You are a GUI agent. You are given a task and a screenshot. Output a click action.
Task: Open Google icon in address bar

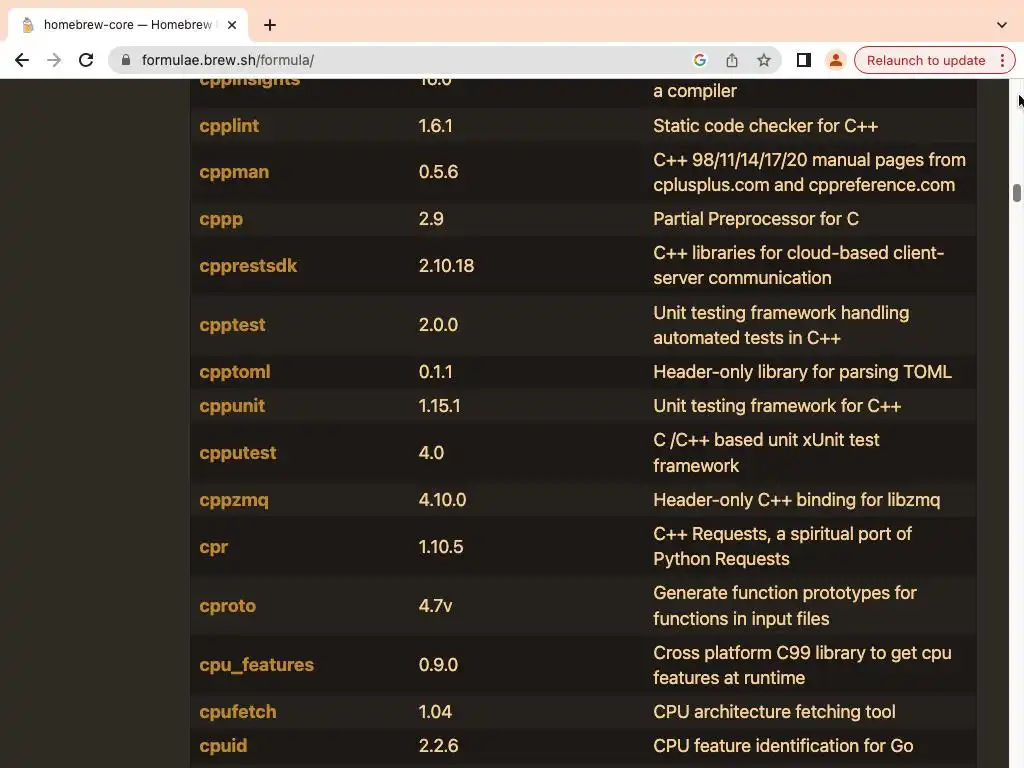pyautogui.click(x=699, y=60)
